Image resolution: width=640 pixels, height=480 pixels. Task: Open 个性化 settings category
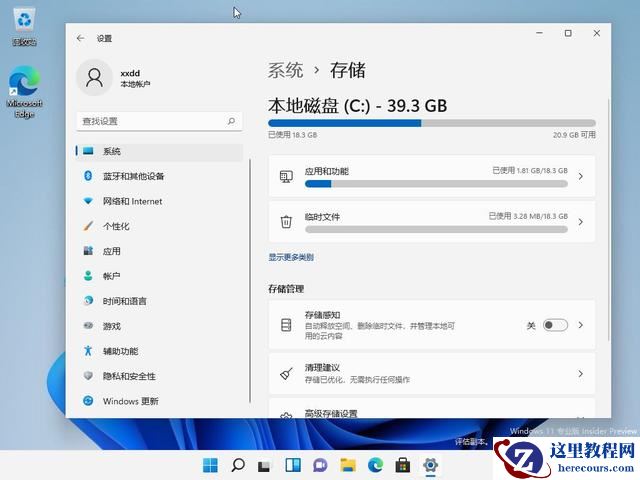coord(159,226)
